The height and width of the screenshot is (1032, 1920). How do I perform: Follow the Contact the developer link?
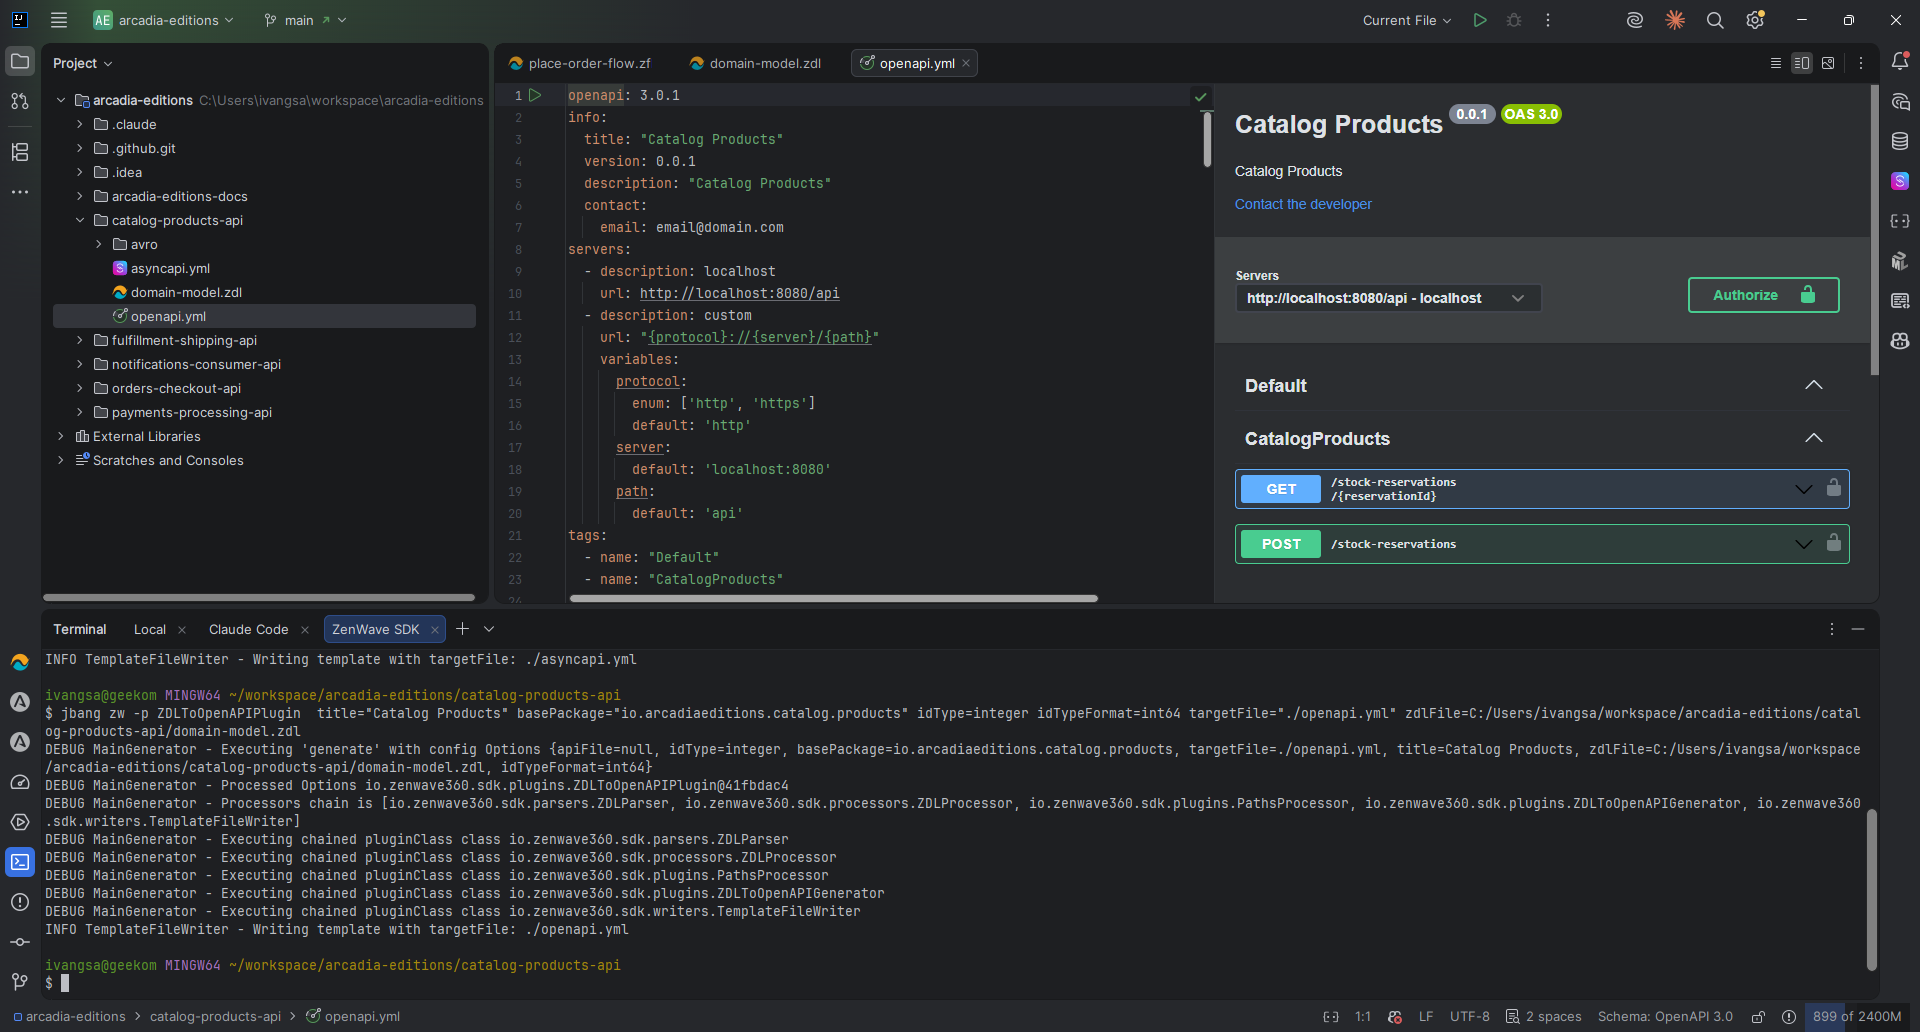tap(1303, 204)
